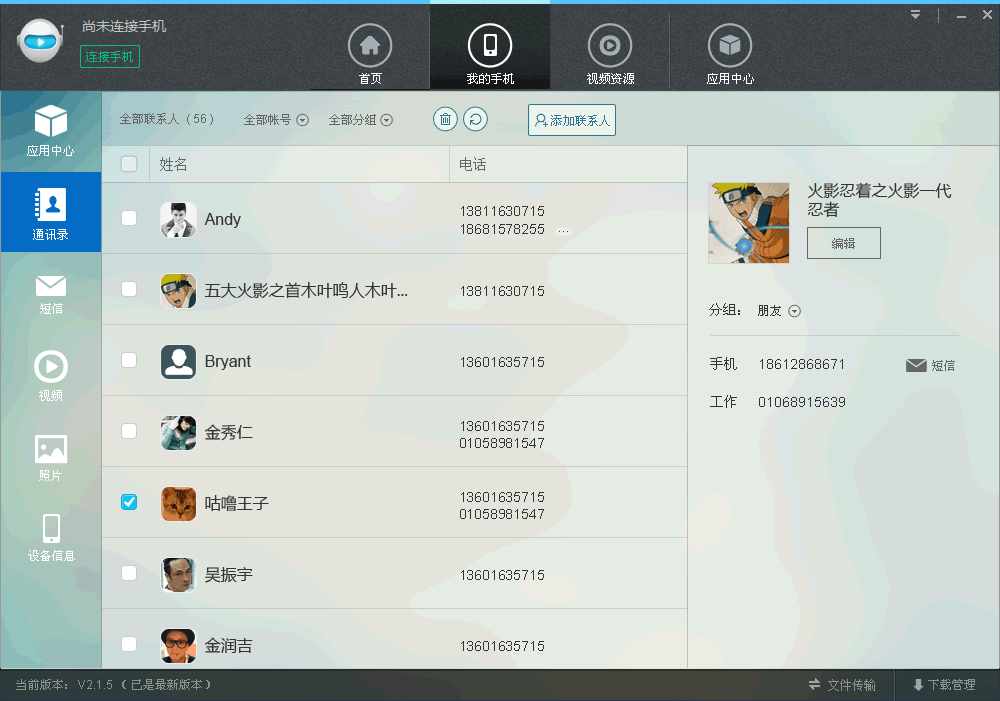Send 短信 to the selected contact
1000x701 pixels.
930,365
